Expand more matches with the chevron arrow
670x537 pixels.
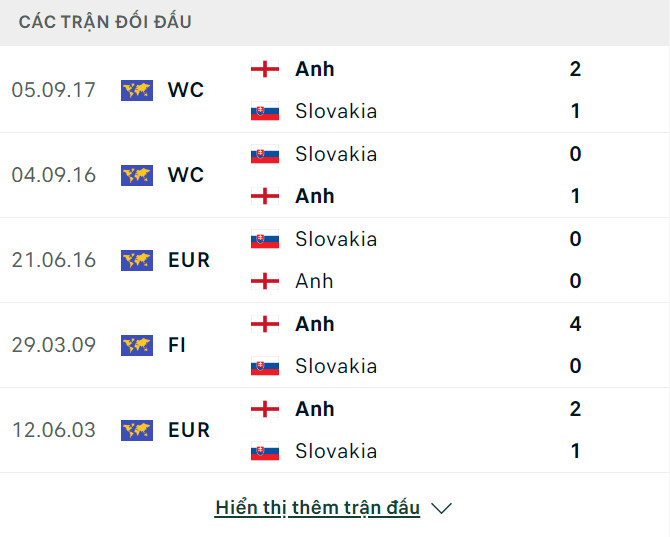tap(441, 508)
